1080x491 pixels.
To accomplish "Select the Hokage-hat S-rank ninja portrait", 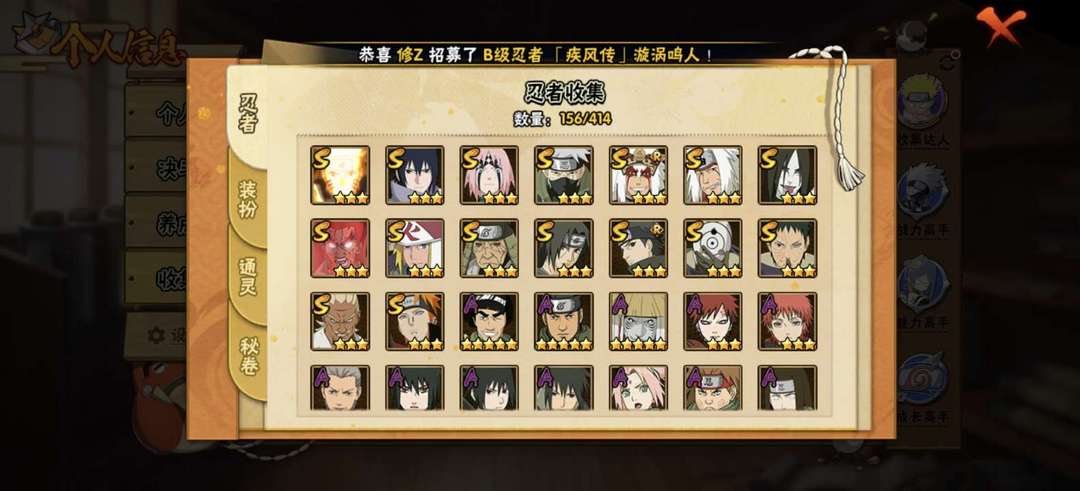I will (x=415, y=248).
